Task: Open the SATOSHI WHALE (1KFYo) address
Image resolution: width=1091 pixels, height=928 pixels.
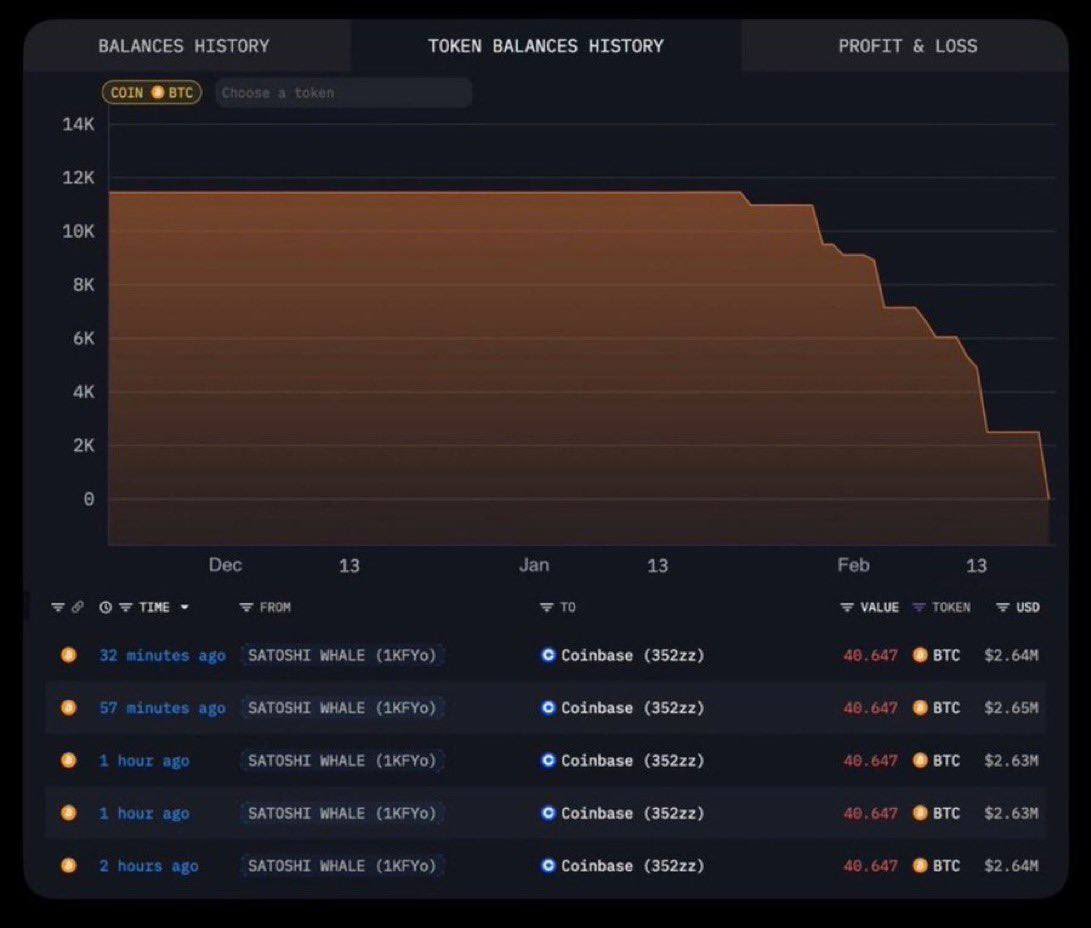Action: (x=341, y=655)
